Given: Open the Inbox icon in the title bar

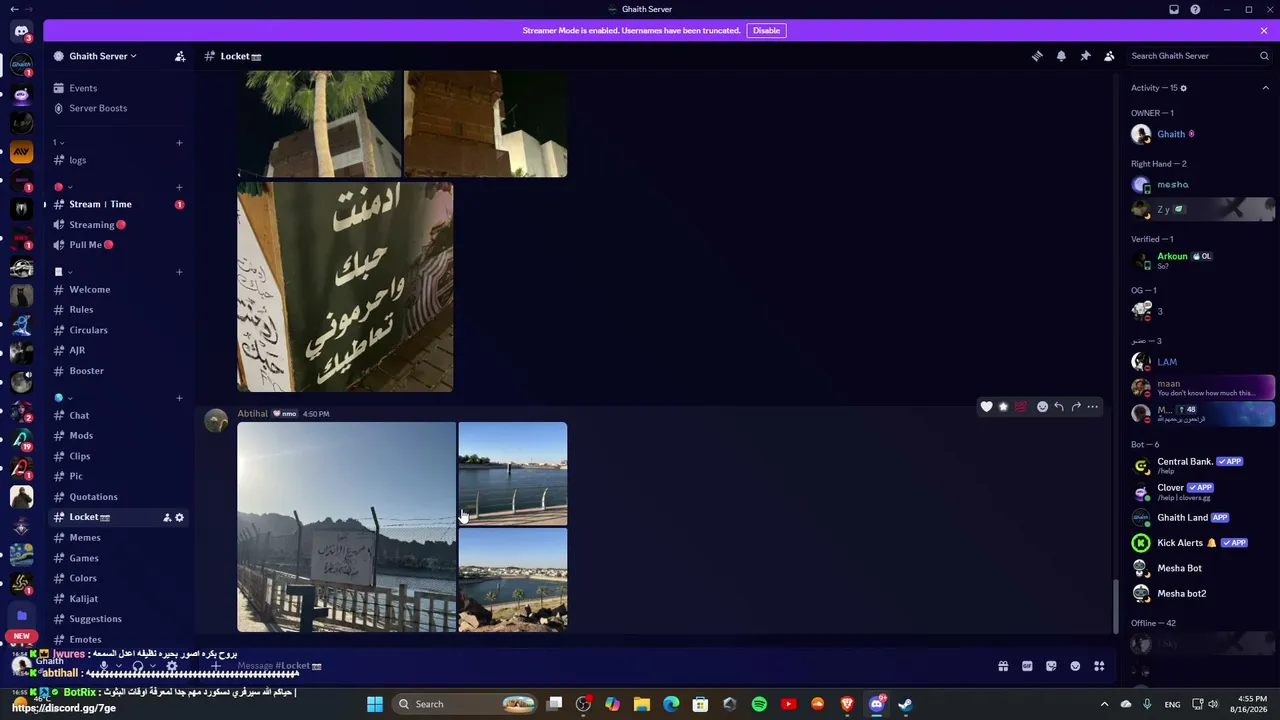Looking at the screenshot, I should tap(1174, 10).
